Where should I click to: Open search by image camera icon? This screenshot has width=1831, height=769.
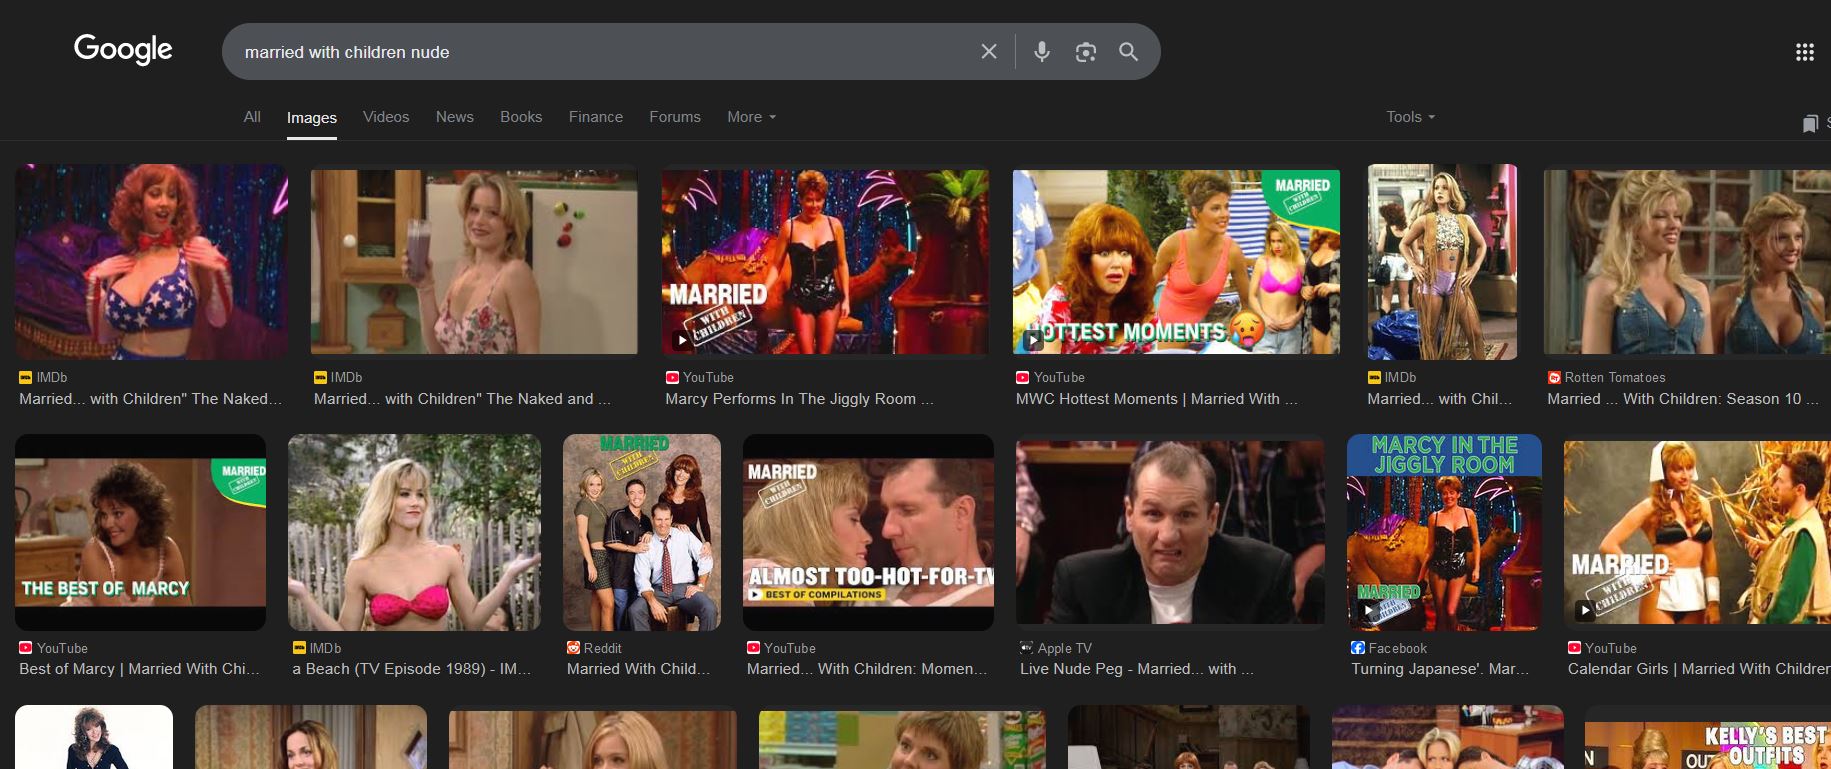(1086, 52)
